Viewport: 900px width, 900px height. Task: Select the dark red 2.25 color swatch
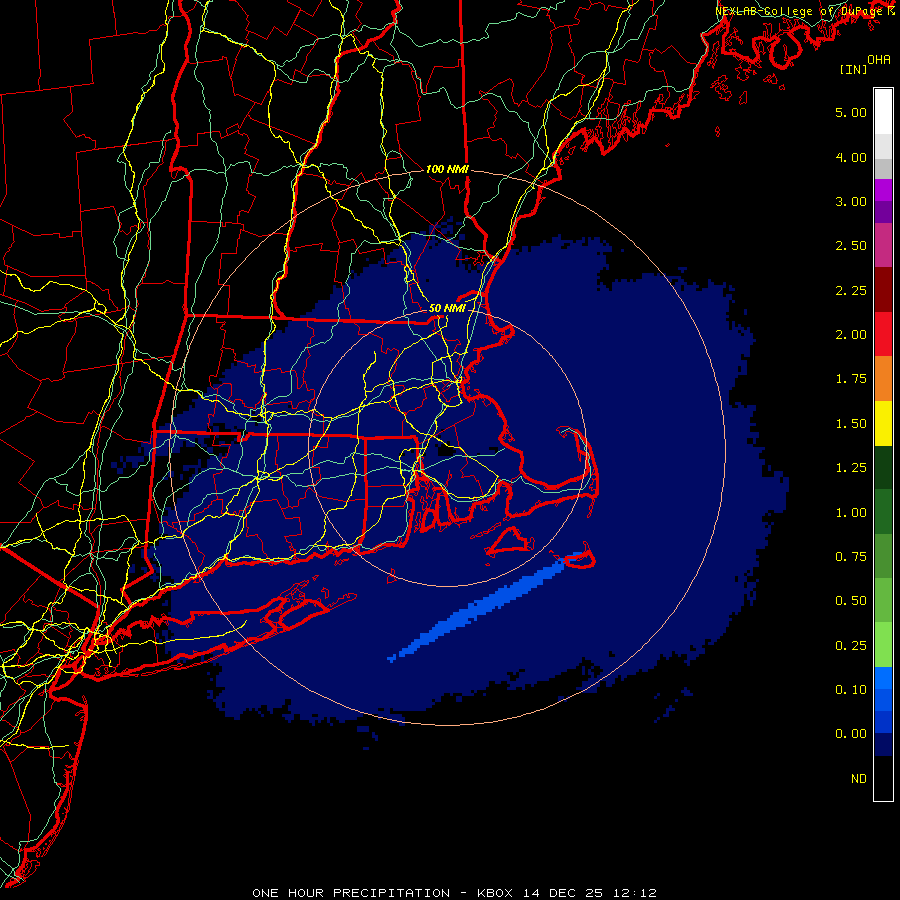point(883,290)
